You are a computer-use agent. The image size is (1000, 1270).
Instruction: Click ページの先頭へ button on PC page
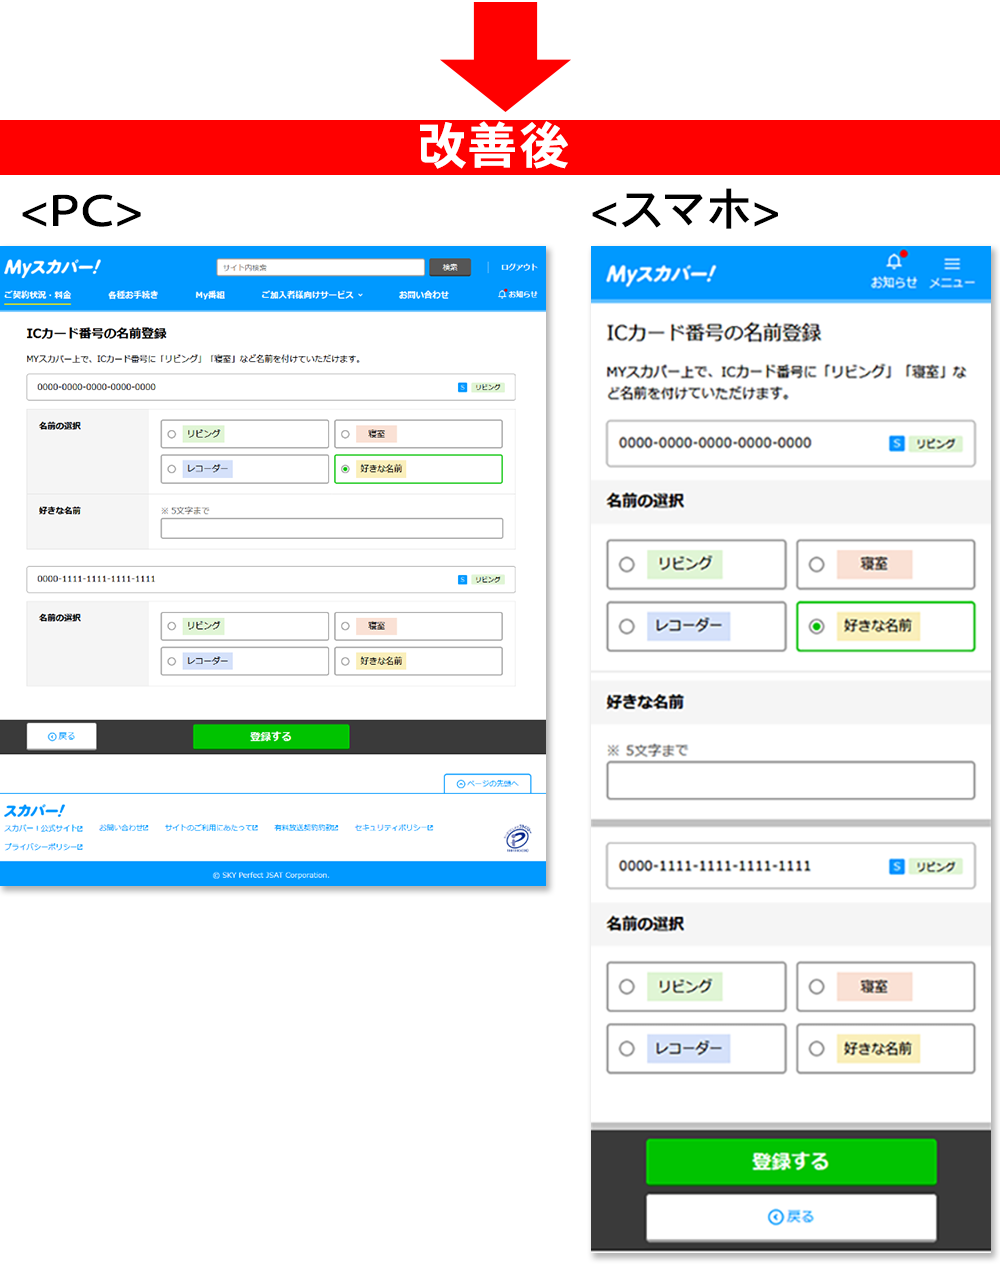point(487,783)
